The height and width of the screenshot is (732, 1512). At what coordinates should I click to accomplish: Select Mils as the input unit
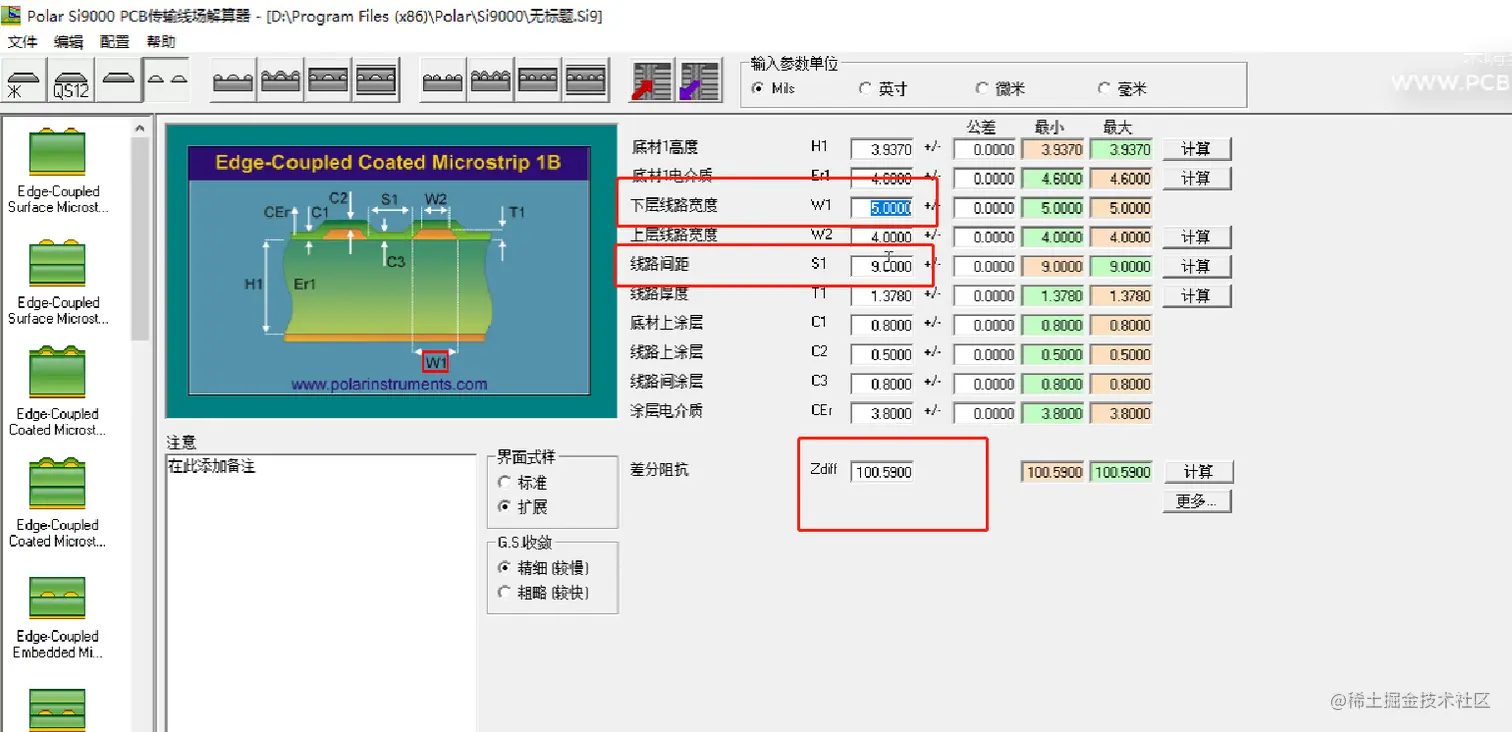click(x=774, y=88)
